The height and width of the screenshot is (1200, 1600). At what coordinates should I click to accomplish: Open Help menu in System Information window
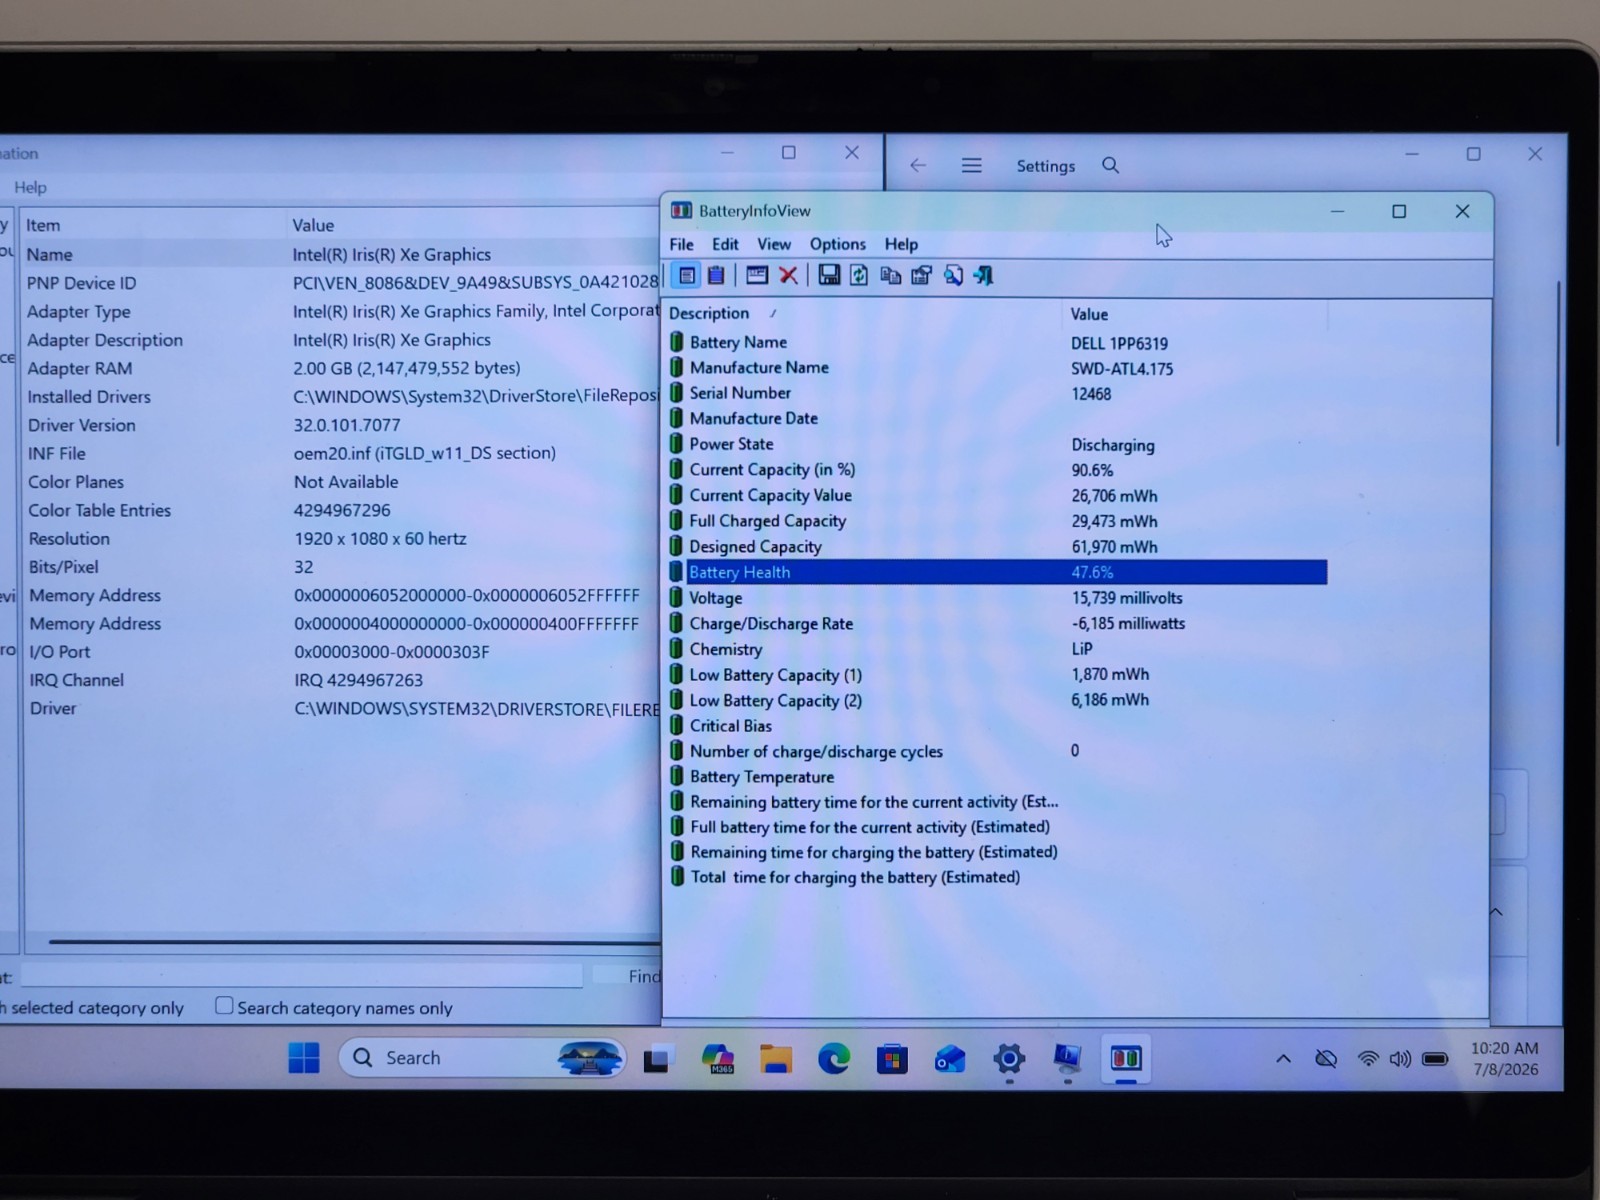point(30,187)
